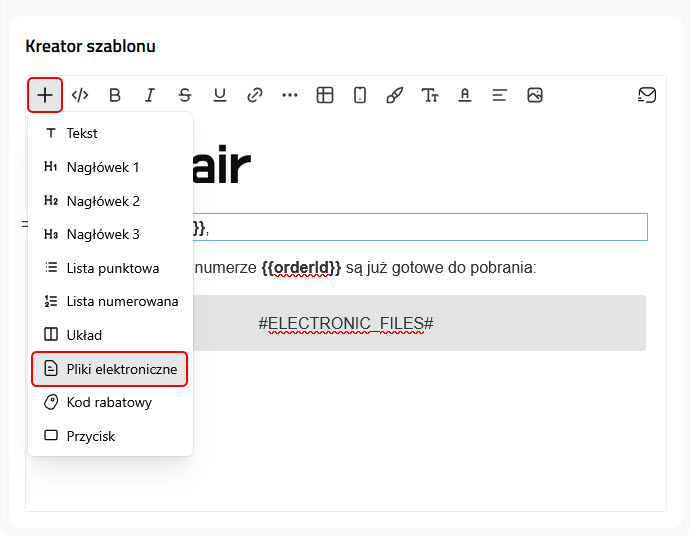
Task: Open text alignment options
Action: point(499,95)
